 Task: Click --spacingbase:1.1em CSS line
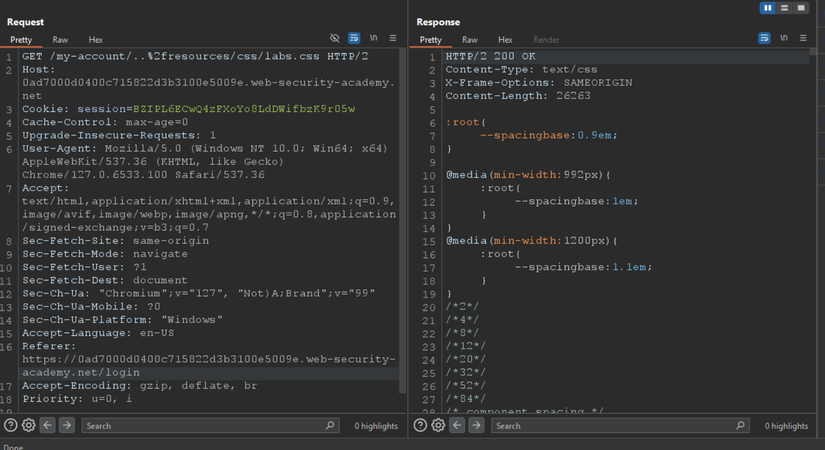(x=583, y=267)
